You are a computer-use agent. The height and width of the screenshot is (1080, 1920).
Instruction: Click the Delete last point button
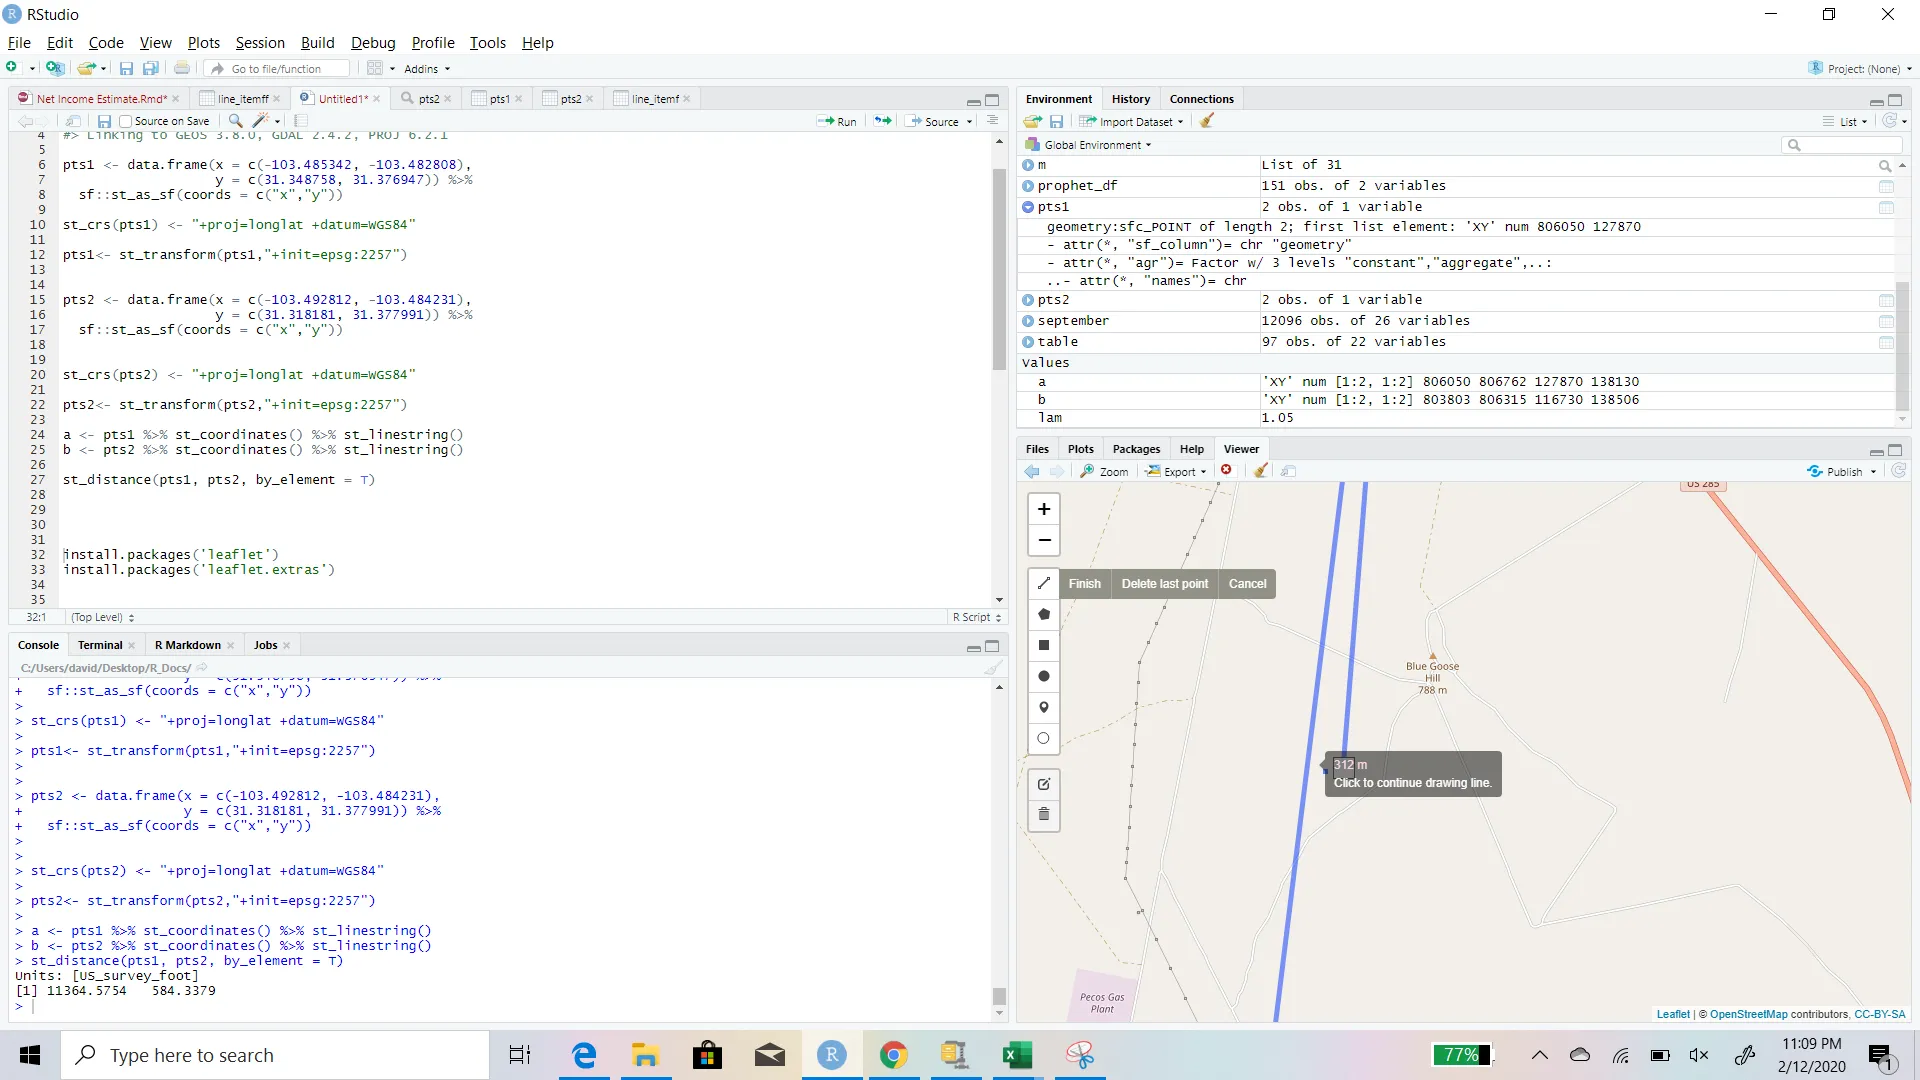pos(1164,584)
